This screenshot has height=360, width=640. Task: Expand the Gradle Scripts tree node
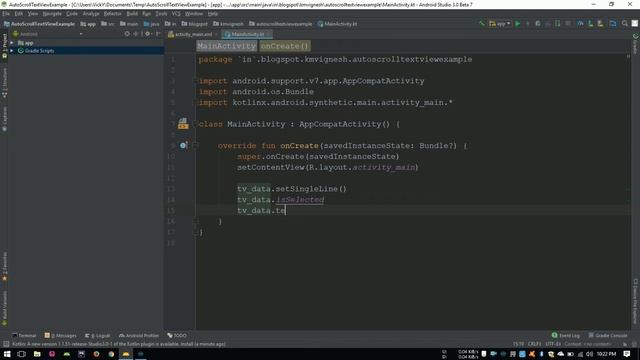(x=12, y=51)
